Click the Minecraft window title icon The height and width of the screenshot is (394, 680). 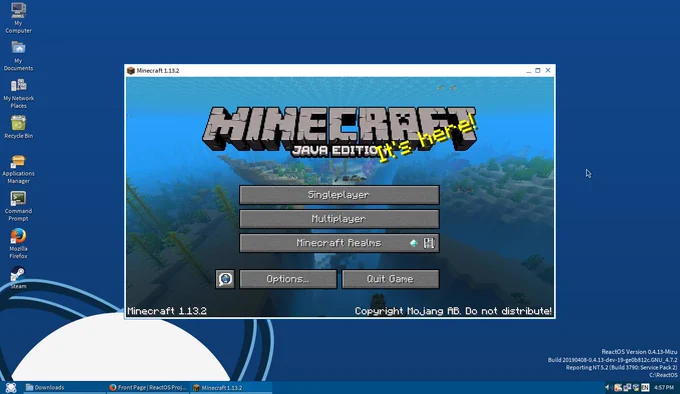click(131, 70)
